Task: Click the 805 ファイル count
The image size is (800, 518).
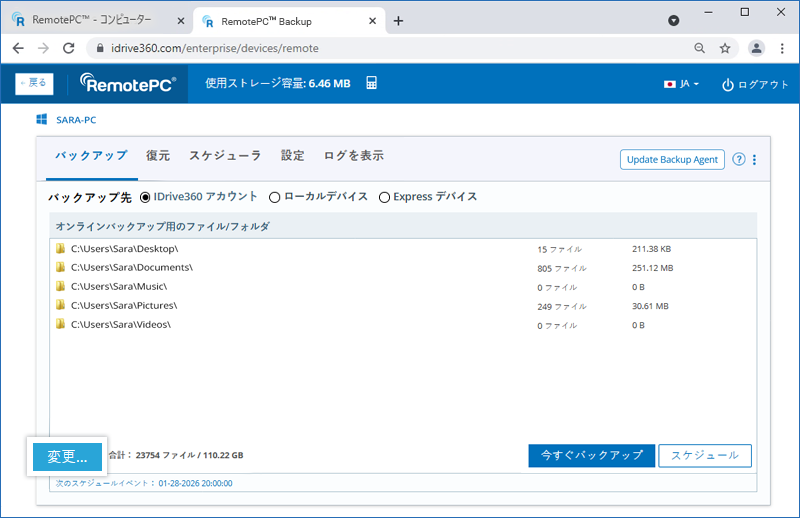Action: coord(562,268)
